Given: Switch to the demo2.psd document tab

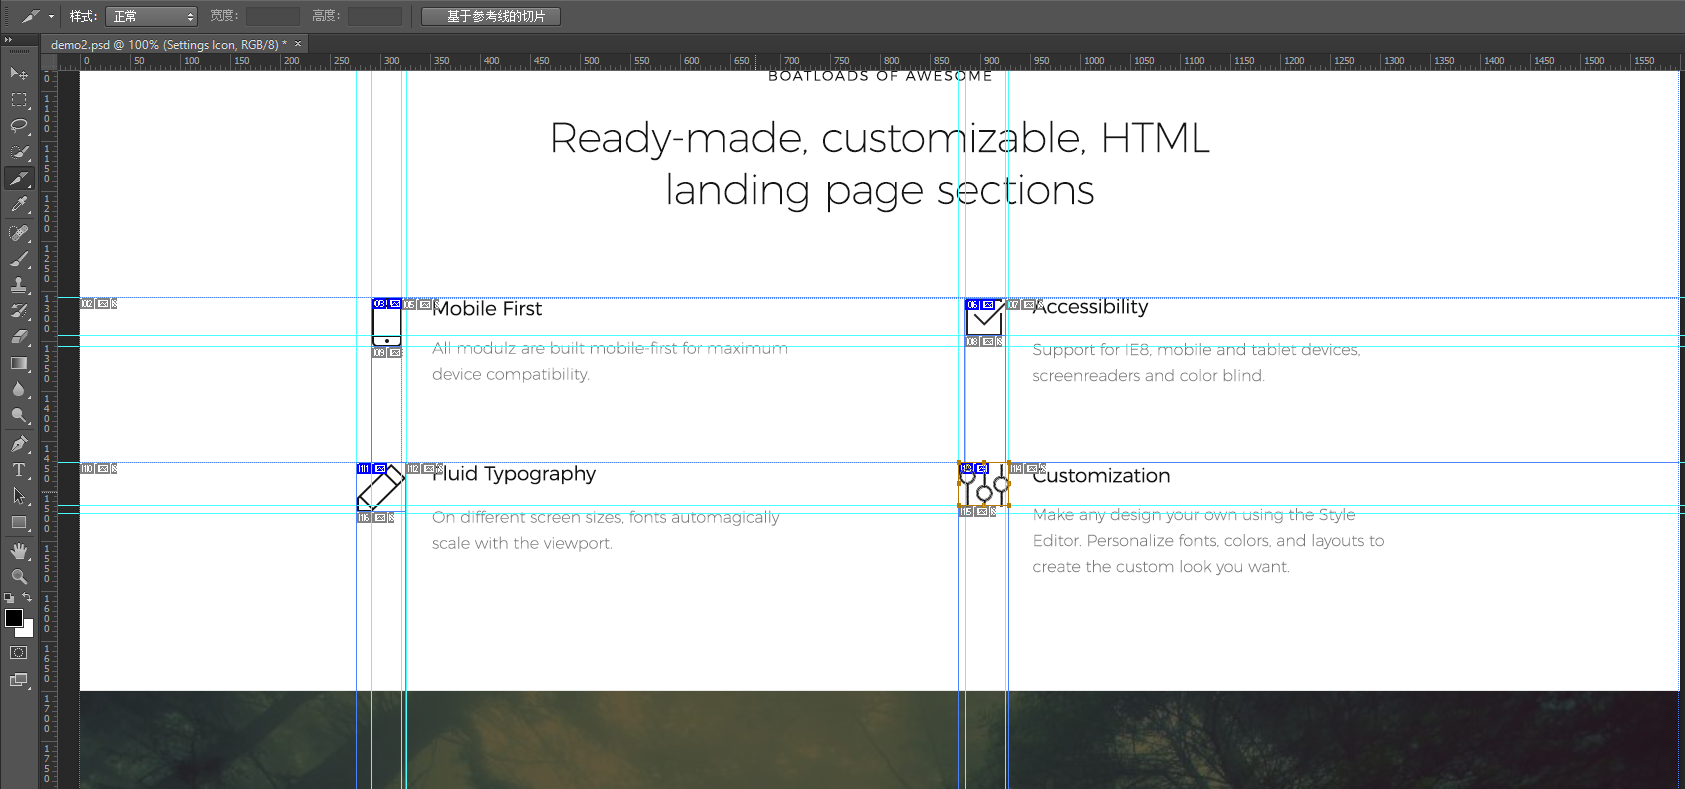Looking at the screenshot, I should 168,44.
